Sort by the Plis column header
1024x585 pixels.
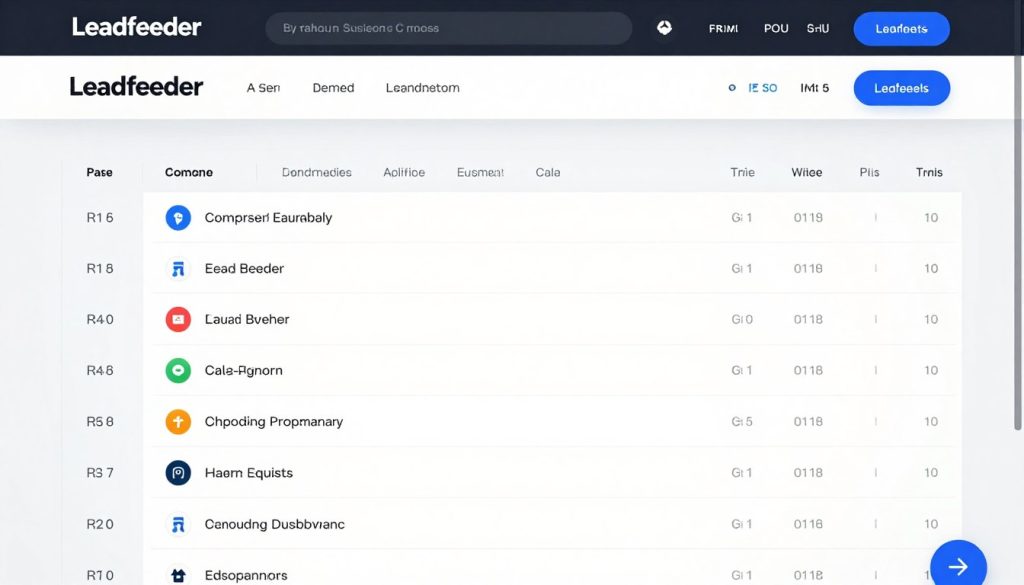[869, 172]
